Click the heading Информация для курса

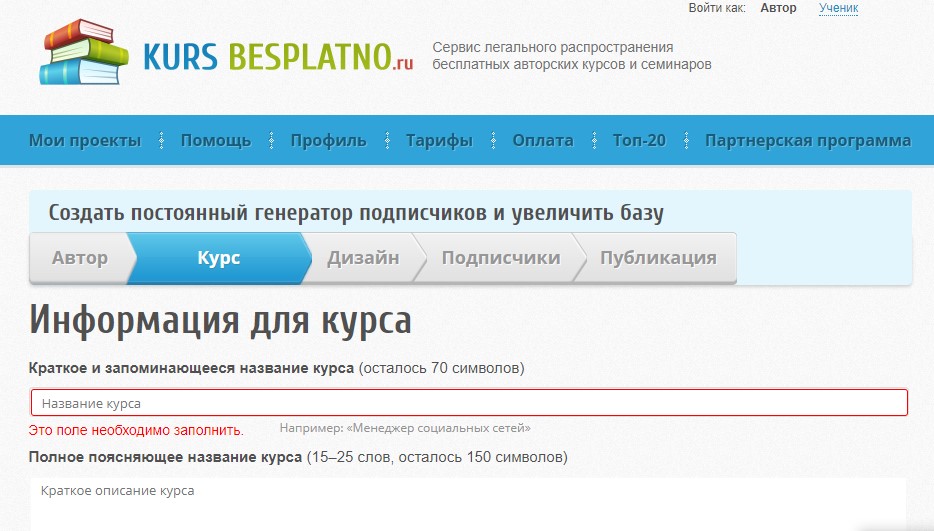tap(220, 321)
